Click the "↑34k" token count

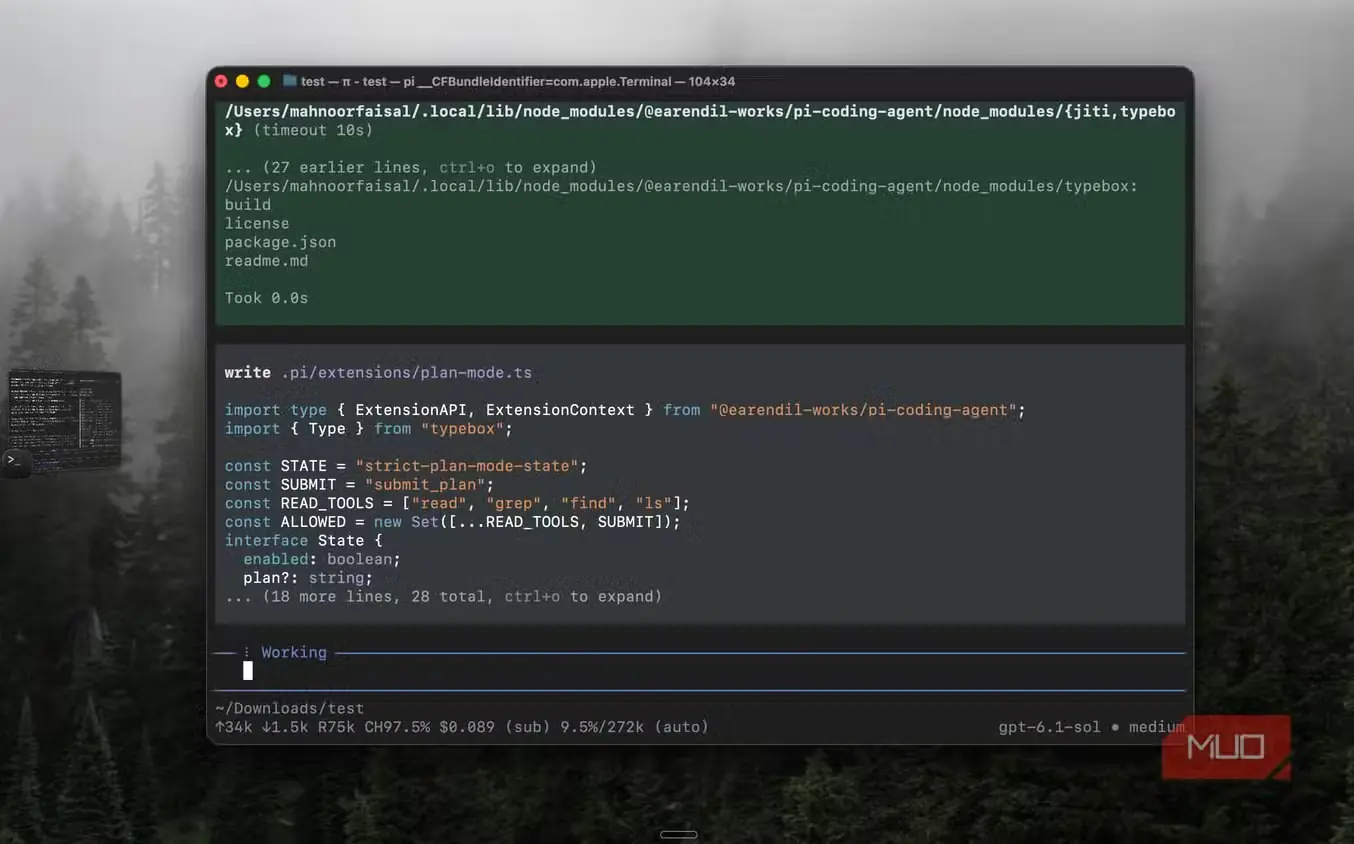234,727
